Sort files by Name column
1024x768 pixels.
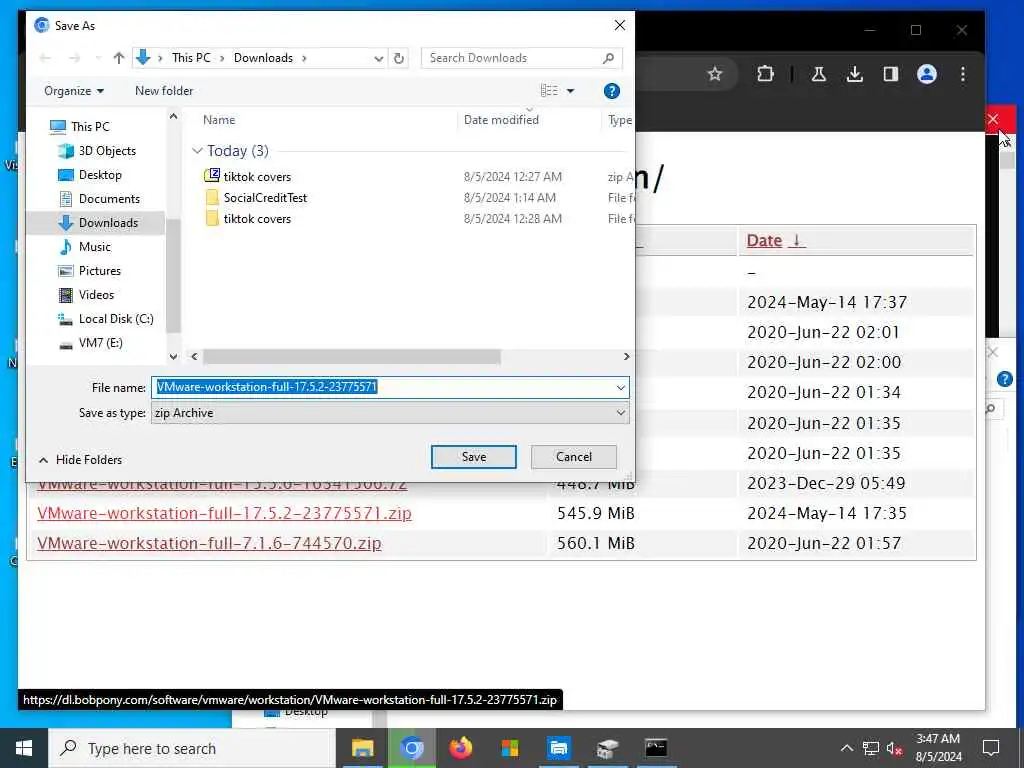219,120
